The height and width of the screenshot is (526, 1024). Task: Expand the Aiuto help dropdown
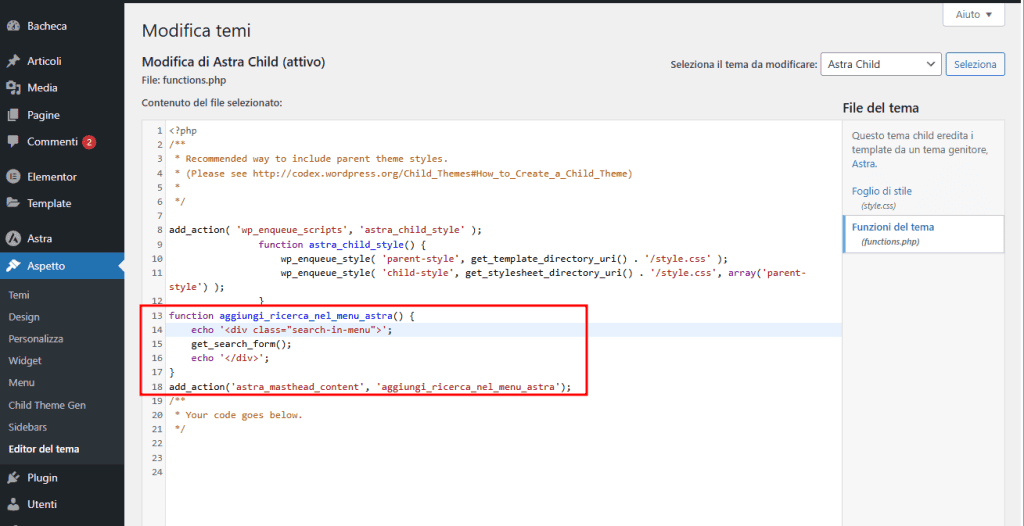pos(973,14)
